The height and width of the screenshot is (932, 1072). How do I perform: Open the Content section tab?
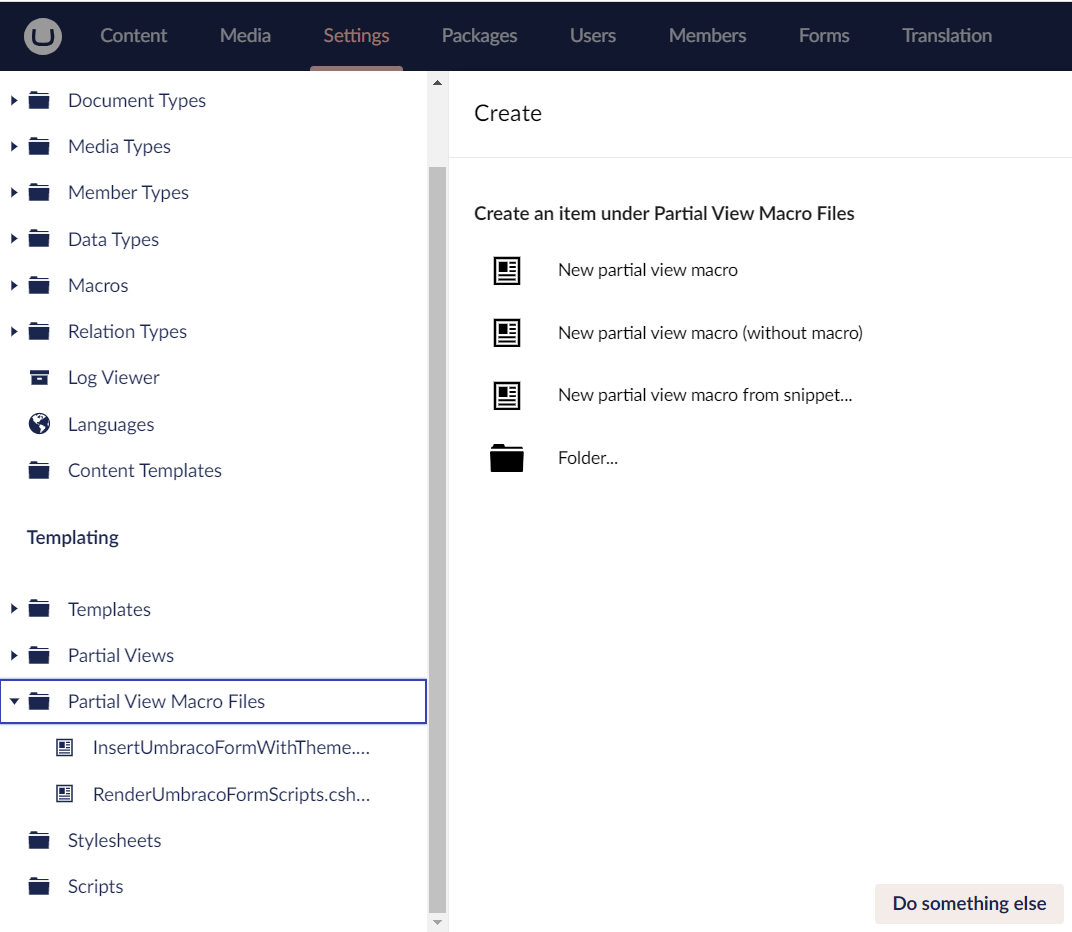pos(133,36)
